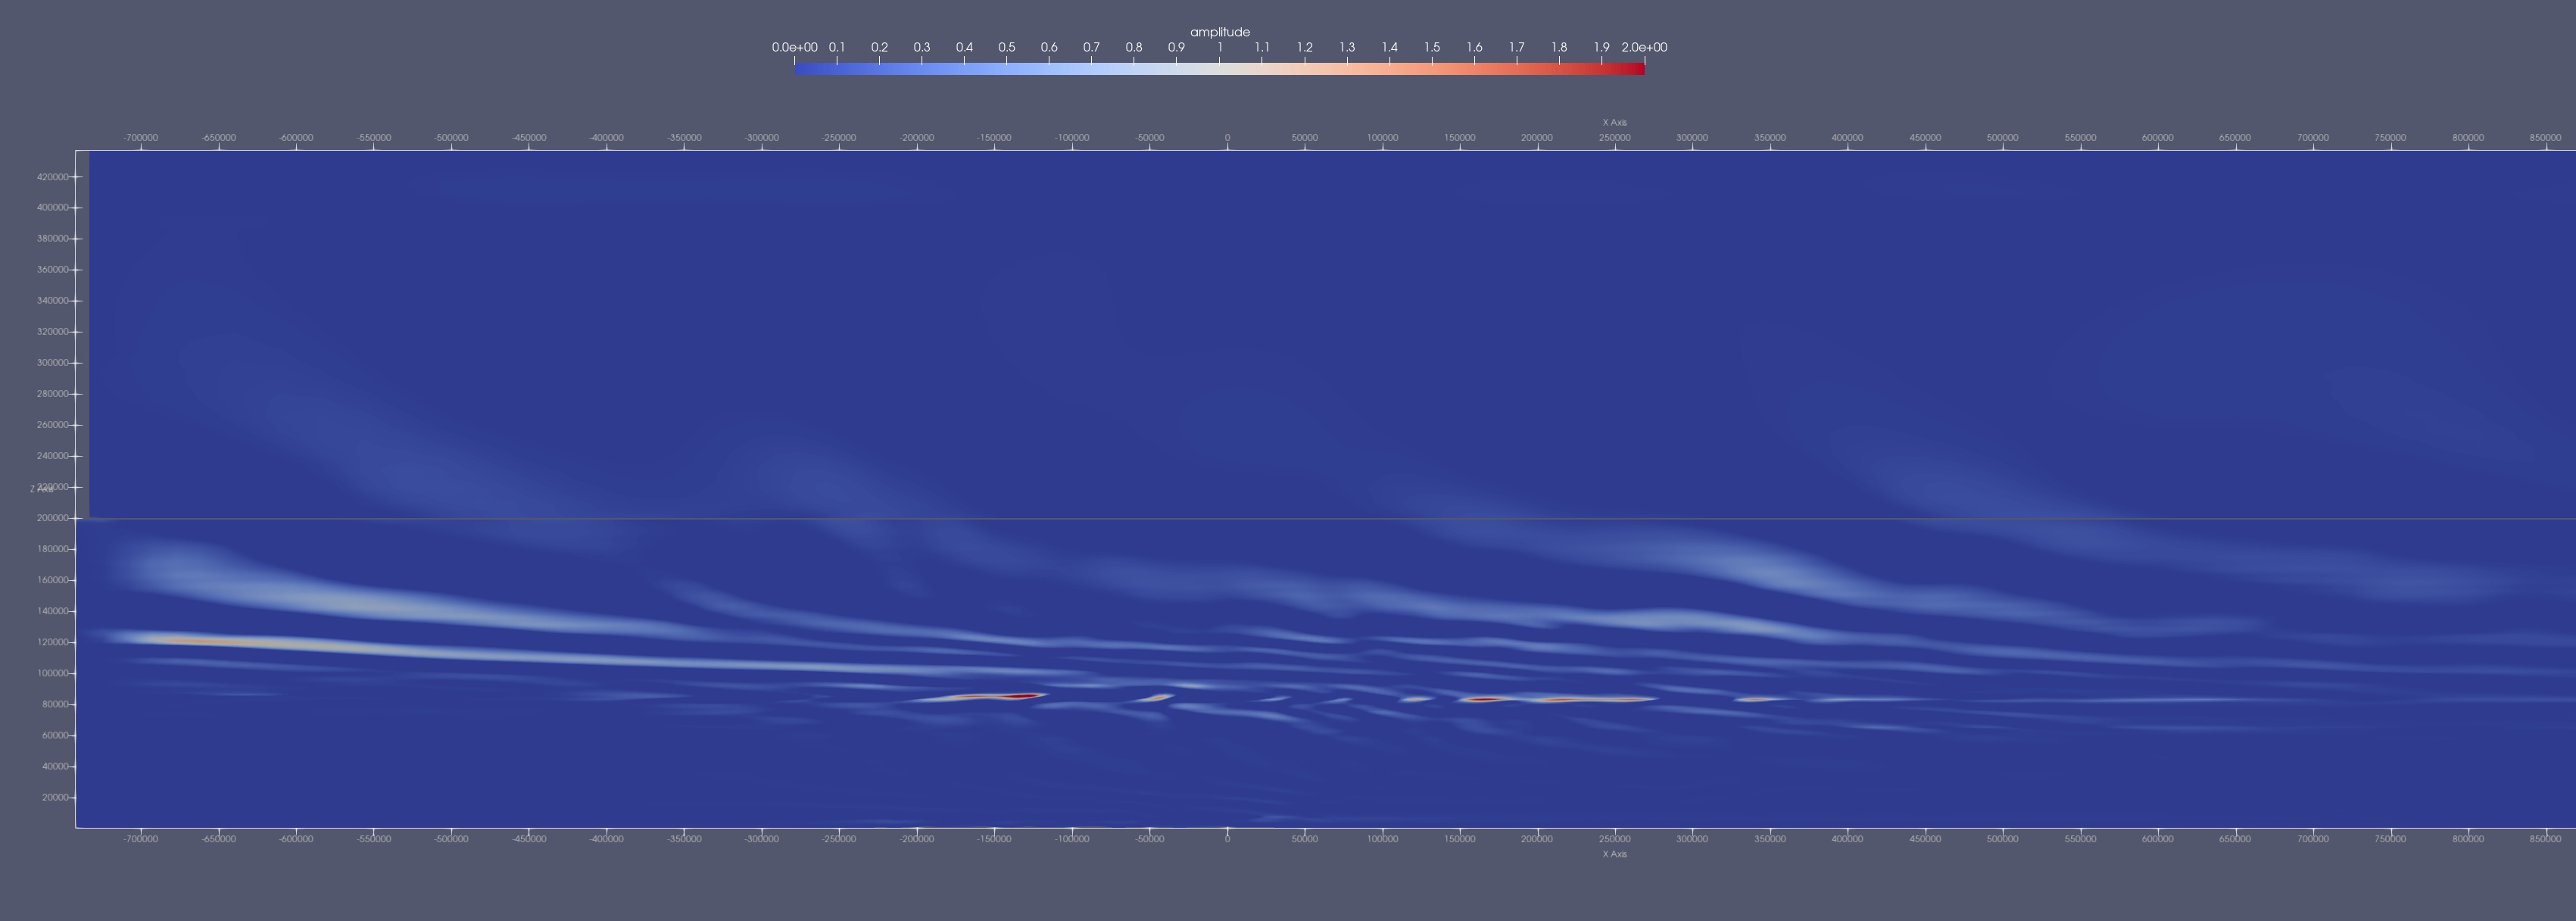Click the 20000 Z-axis tick label
Image resolution: width=2576 pixels, height=921 pixels.
coord(56,797)
